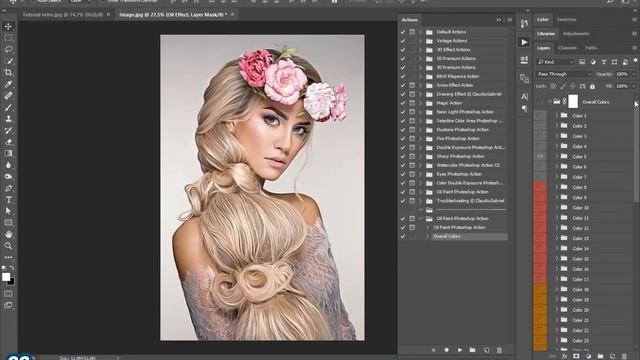Image resolution: width=640 pixels, height=360 pixels.
Task: Open the Edit Toolbar ellipsis
Action: point(8,257)
